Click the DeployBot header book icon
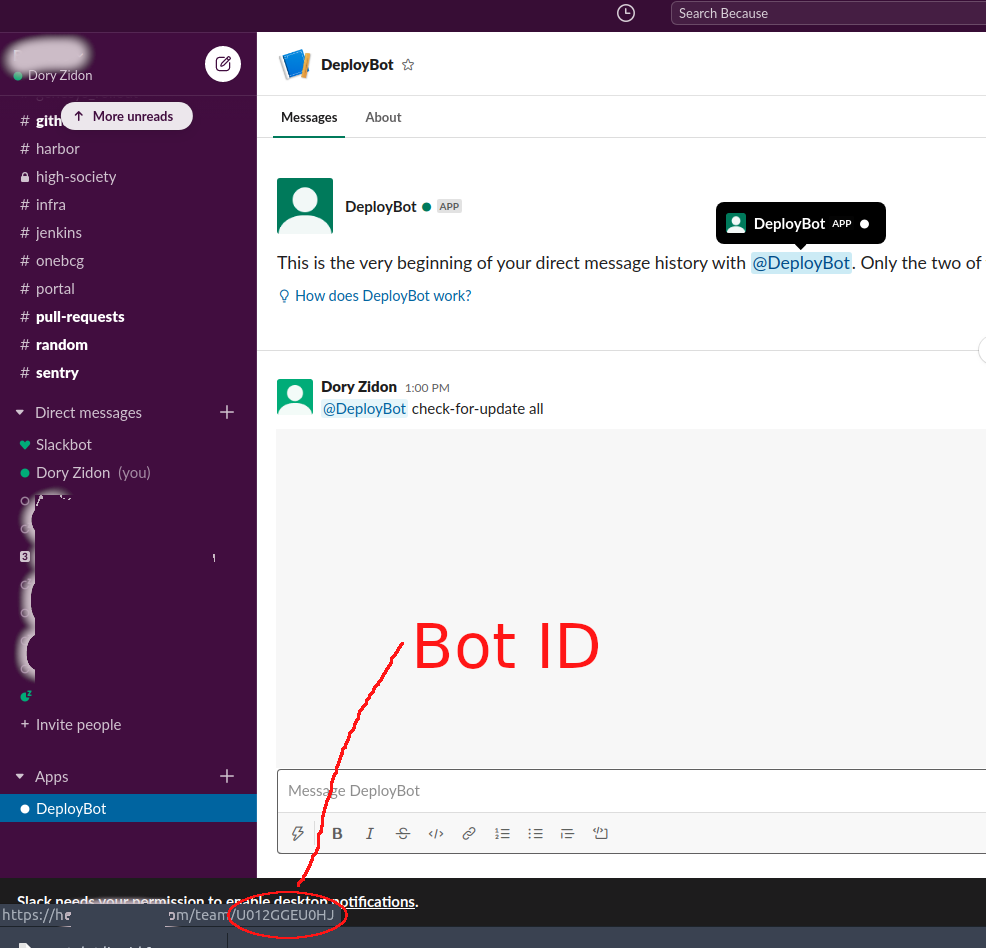This screenshot has width=986, height=948. point(295,64)
